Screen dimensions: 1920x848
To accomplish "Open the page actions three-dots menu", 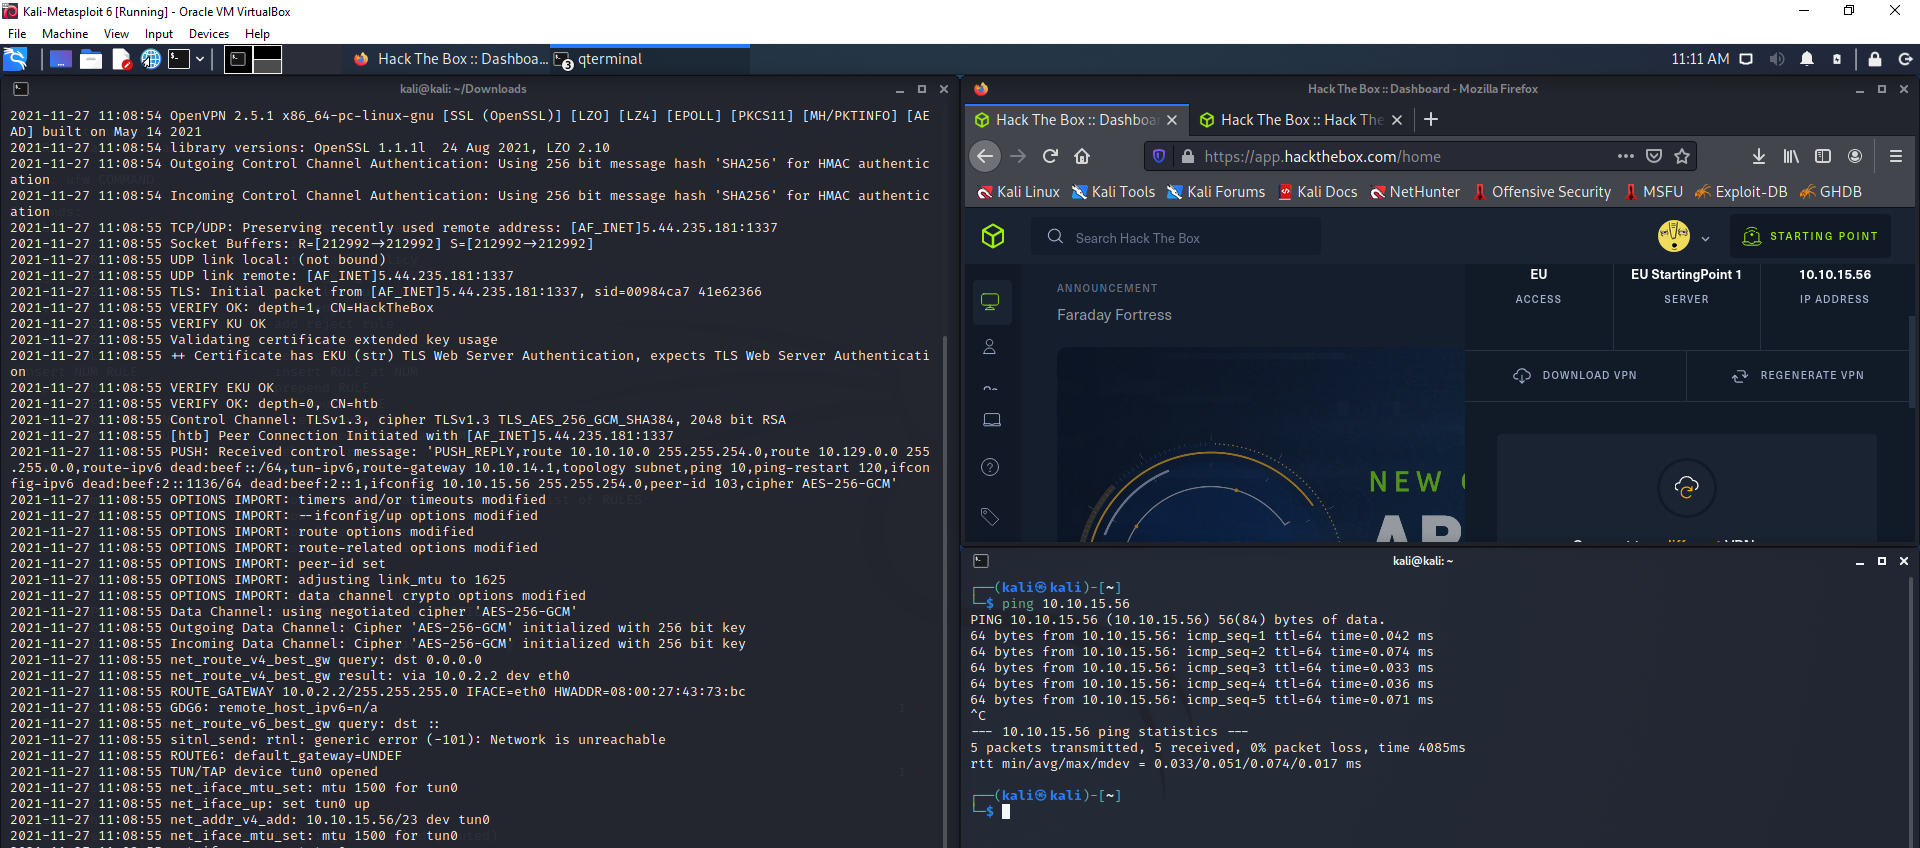I will (x=1626, y=156).
